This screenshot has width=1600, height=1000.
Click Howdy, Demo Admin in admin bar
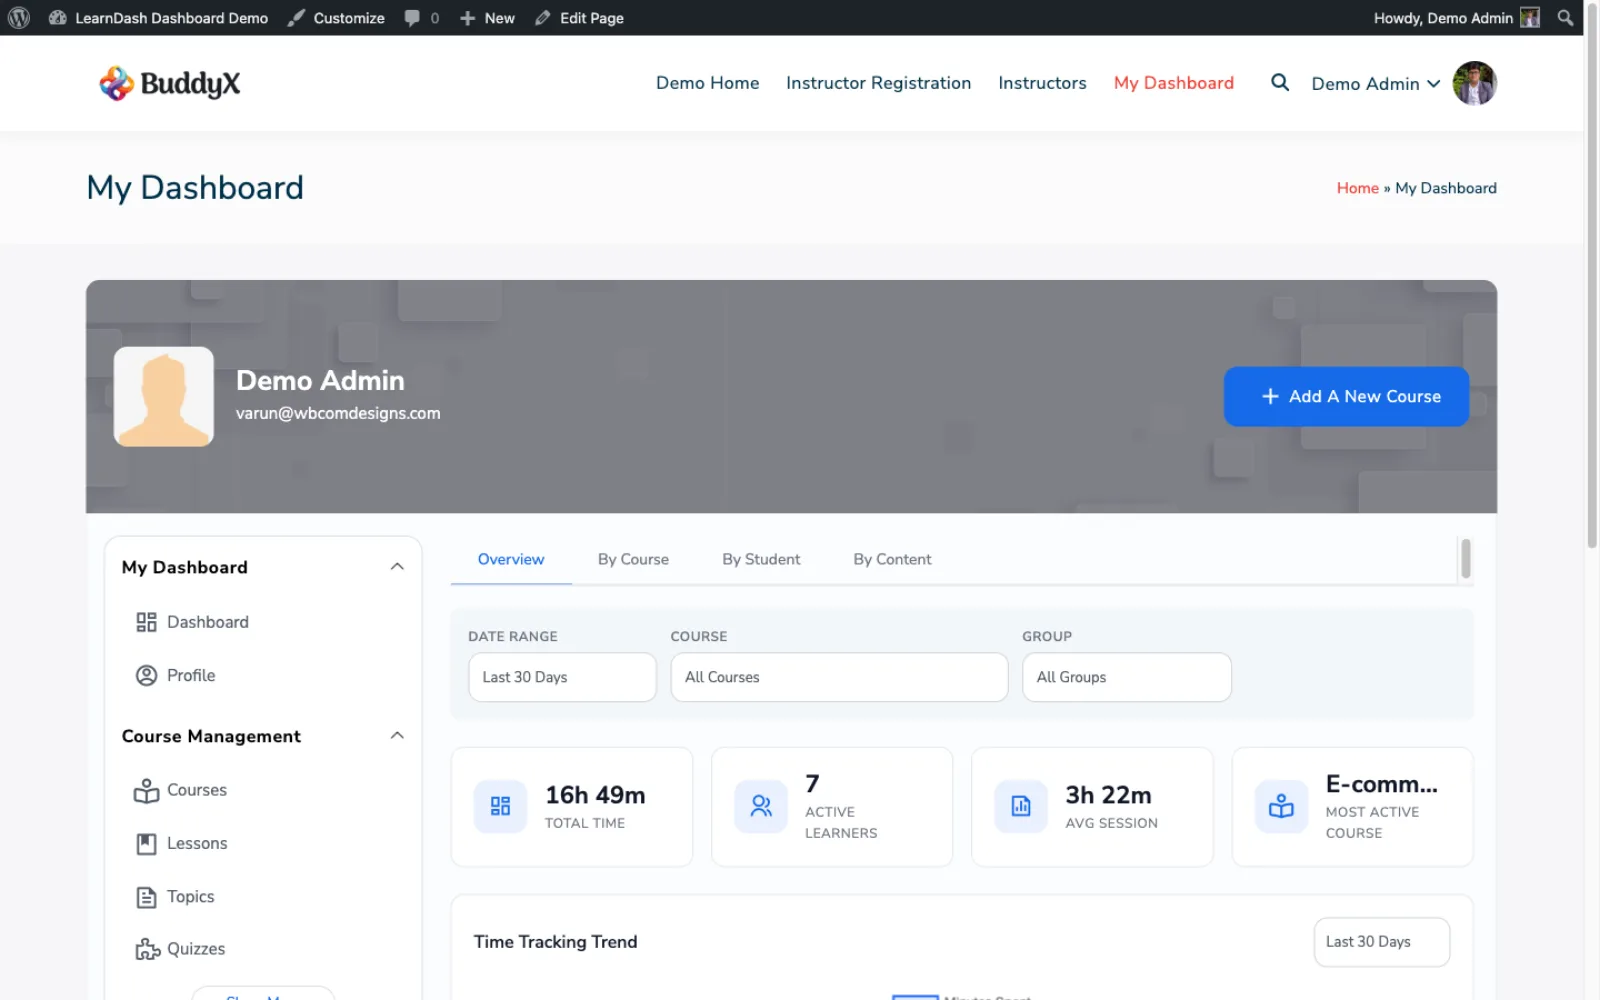coord(1443,18)
